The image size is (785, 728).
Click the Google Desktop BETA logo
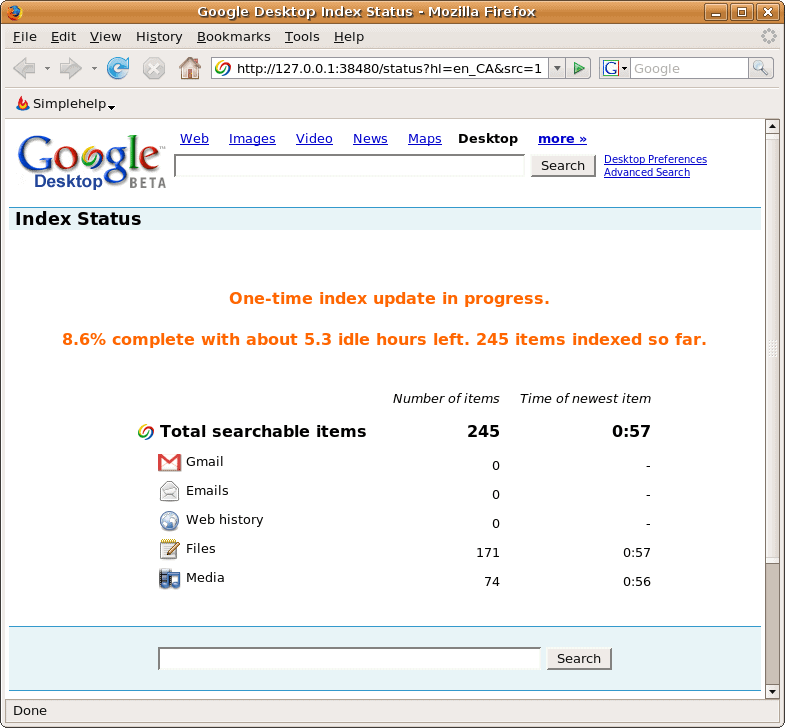(x=91, y=162)
